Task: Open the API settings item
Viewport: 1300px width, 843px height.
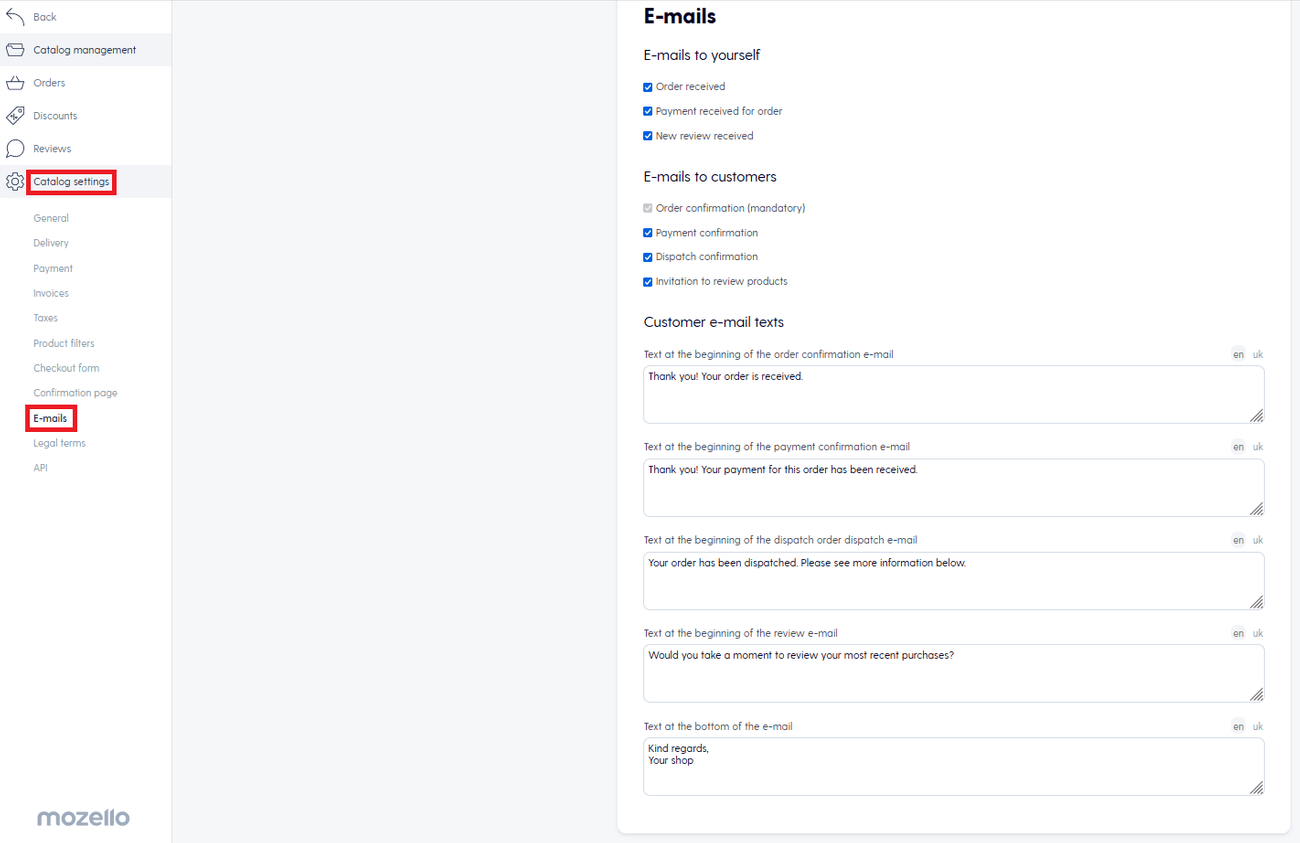Action: (40, 468)
